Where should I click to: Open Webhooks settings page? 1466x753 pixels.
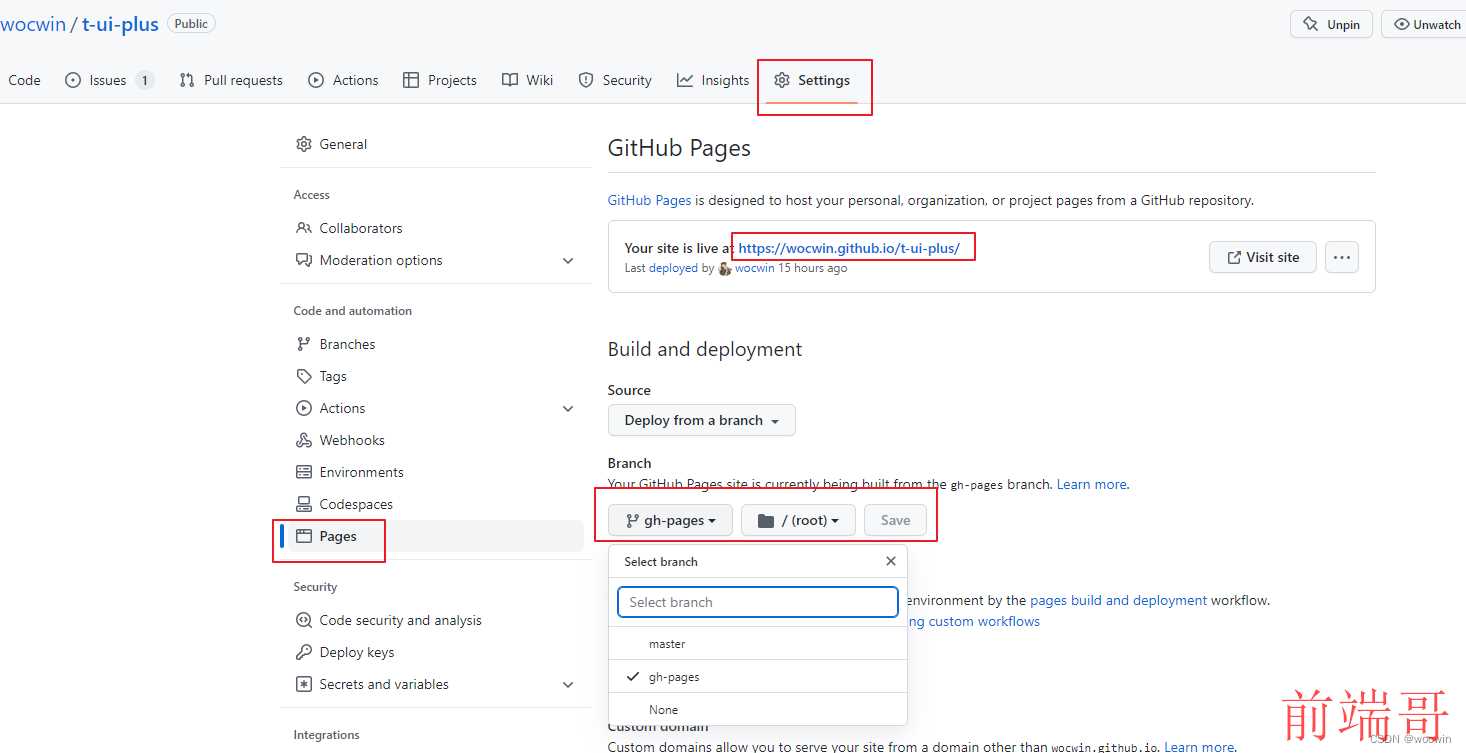[x=352, y=440]
